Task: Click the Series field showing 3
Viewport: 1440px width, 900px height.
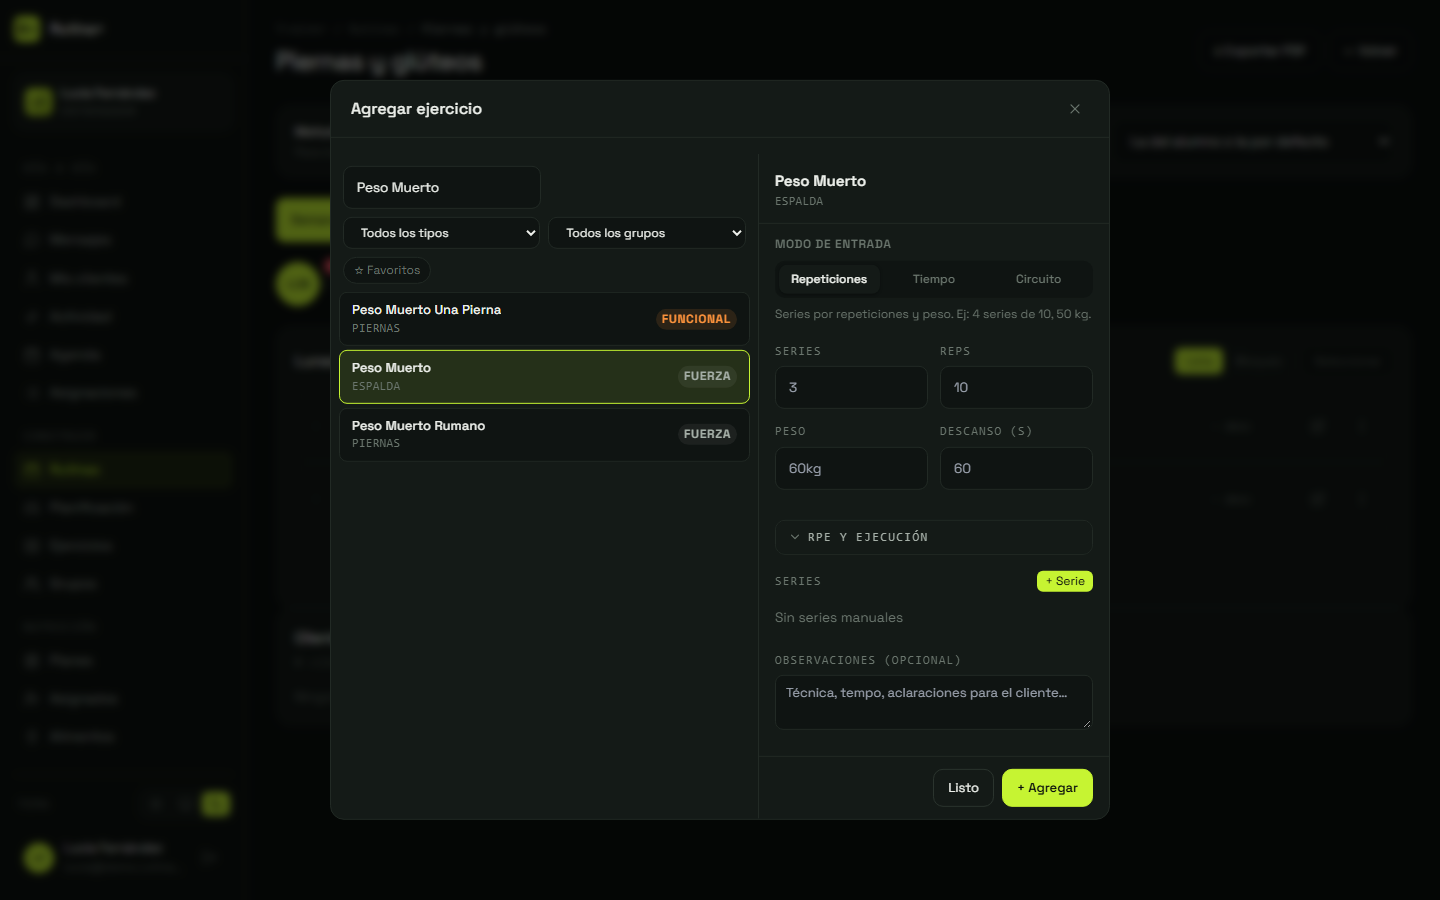Action: click(x=851, y=387)
